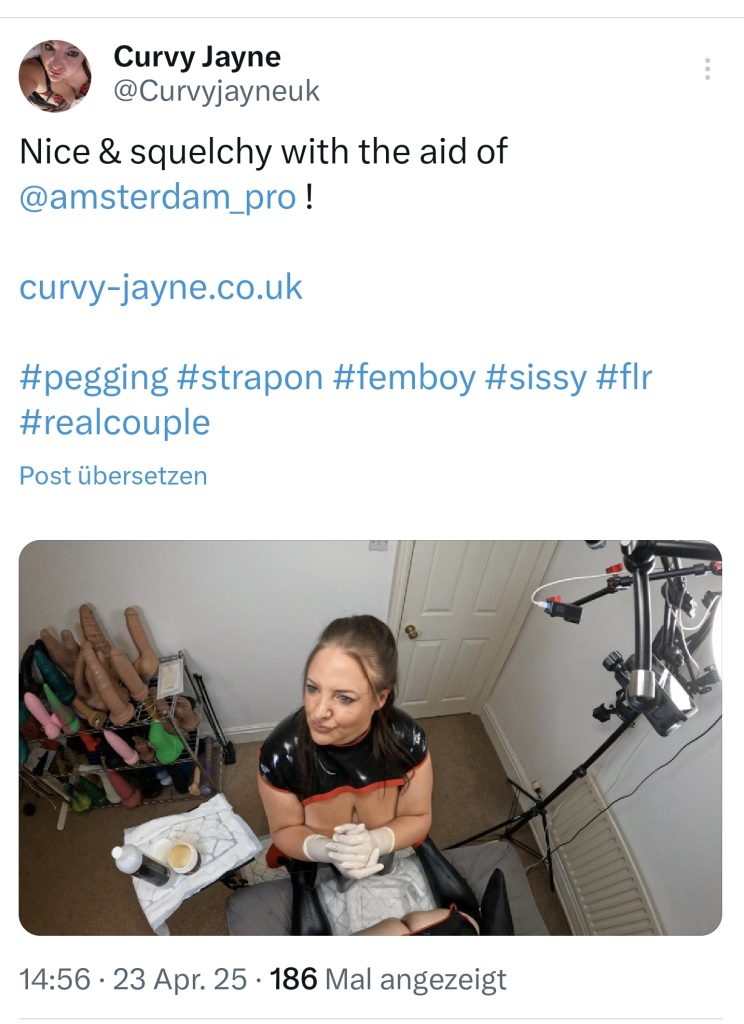Click "Post übersetzen" to translate

[113, 475]
